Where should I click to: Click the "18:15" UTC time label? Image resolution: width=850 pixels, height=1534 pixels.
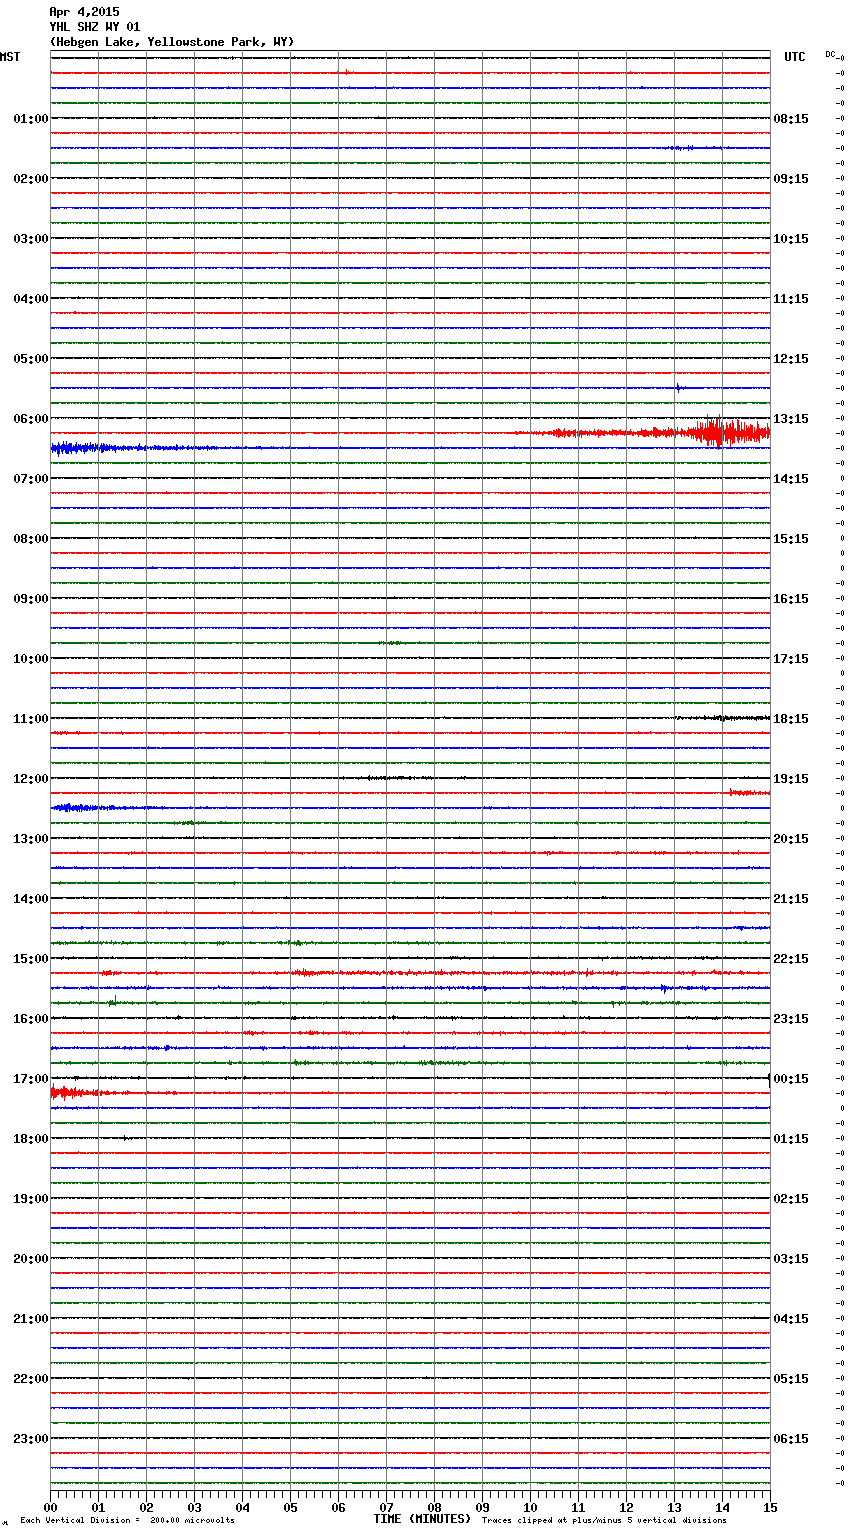point(791,719)
